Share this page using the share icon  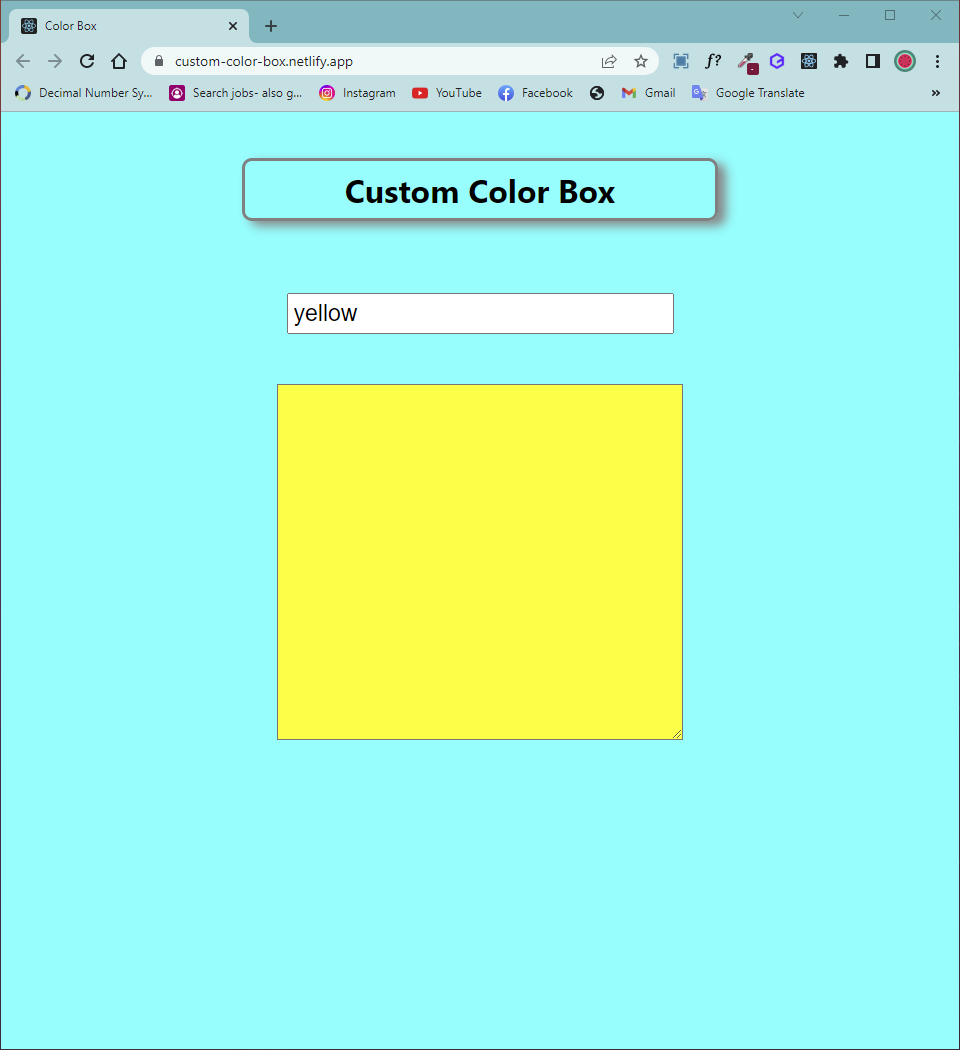pos(609,62)
